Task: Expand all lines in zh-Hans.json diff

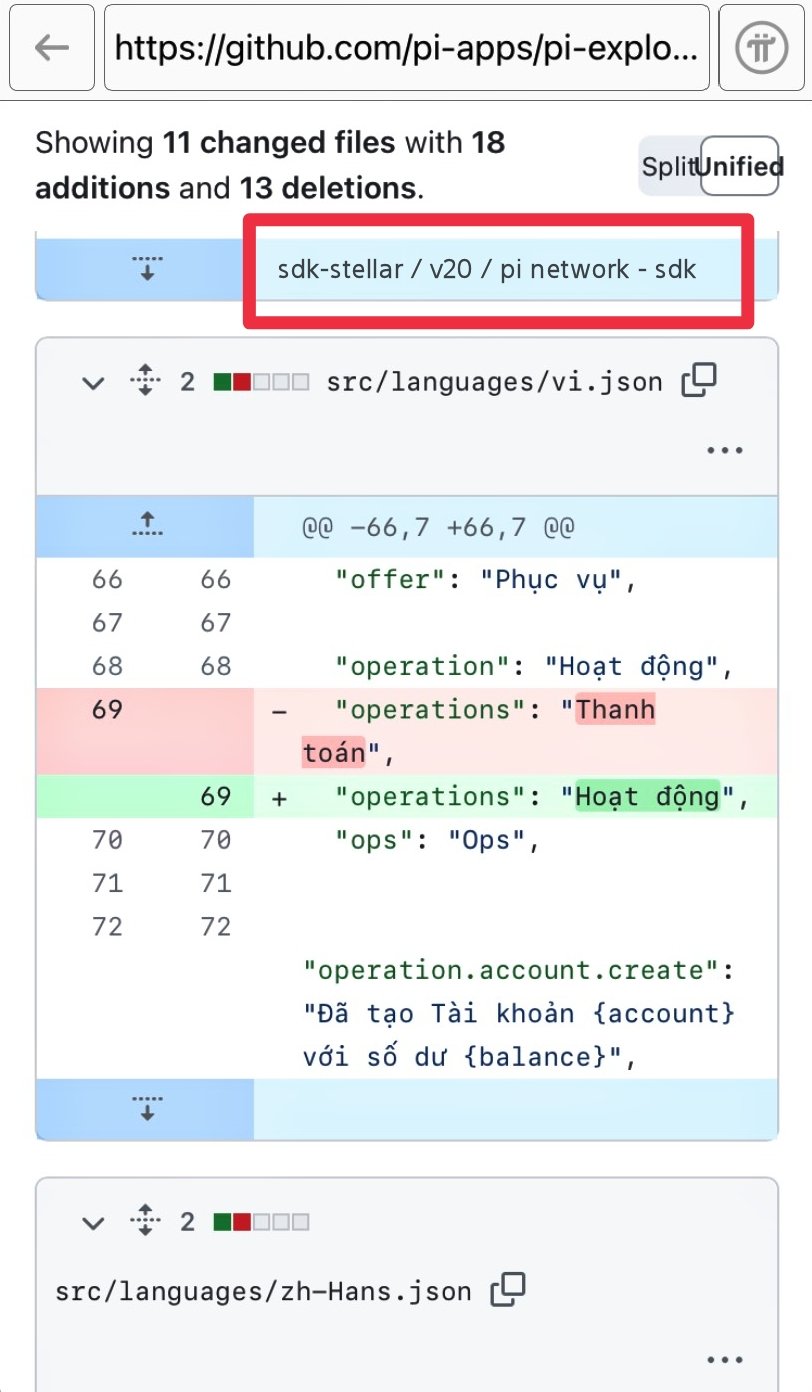Action: [x=146, y=1222]
